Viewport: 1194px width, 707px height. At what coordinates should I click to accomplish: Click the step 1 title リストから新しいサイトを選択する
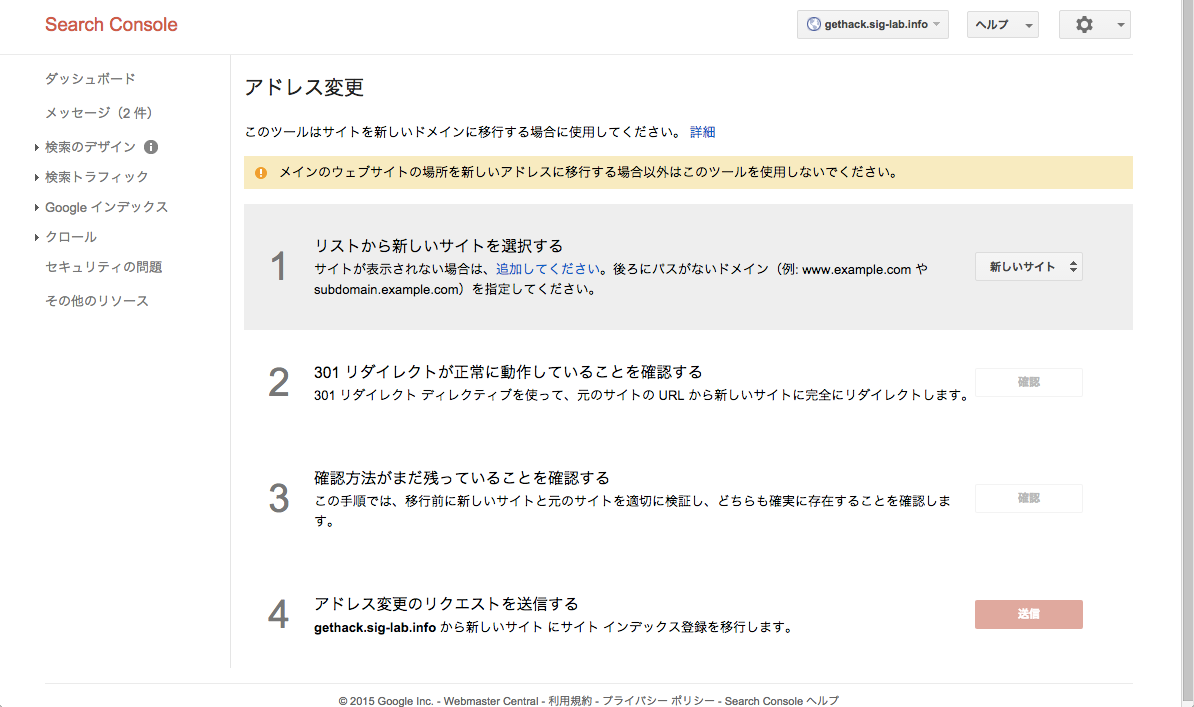(x=439, y=246)
